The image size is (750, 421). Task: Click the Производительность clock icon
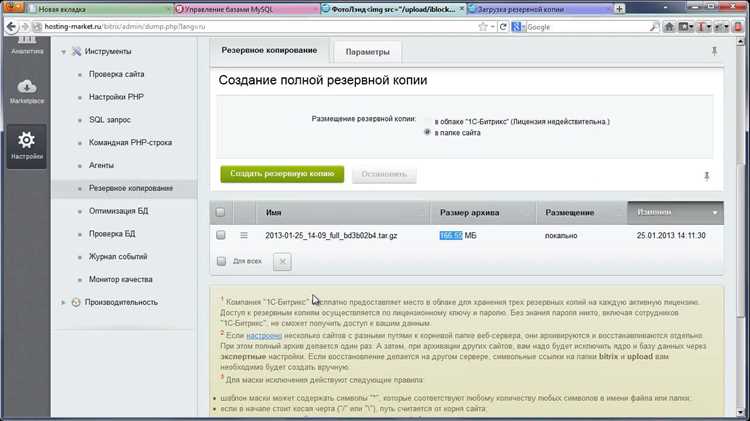[76, 302]
